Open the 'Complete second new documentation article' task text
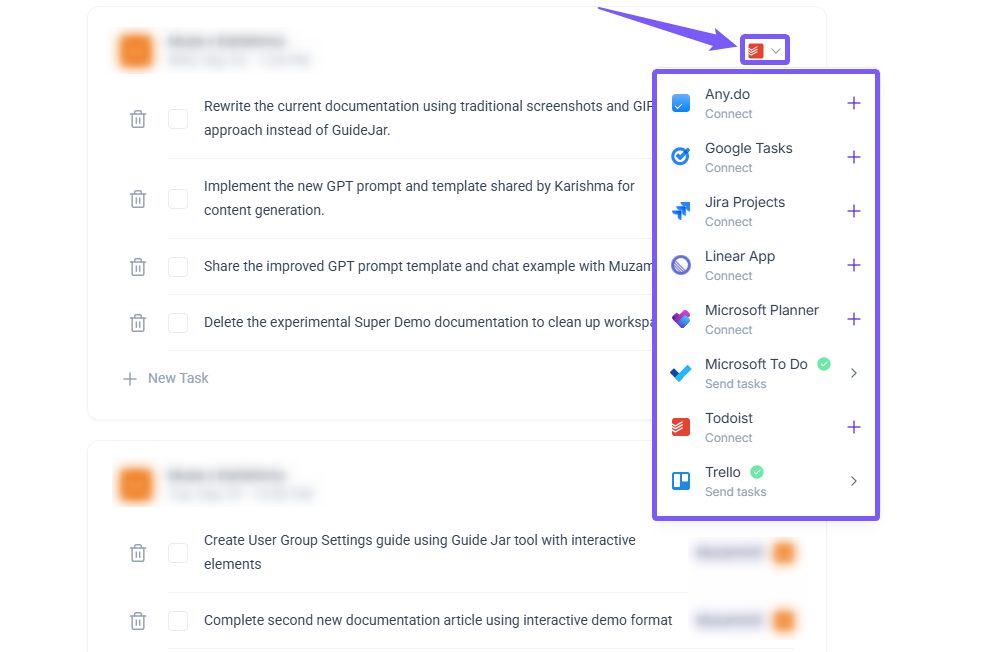 click(438, 621)
